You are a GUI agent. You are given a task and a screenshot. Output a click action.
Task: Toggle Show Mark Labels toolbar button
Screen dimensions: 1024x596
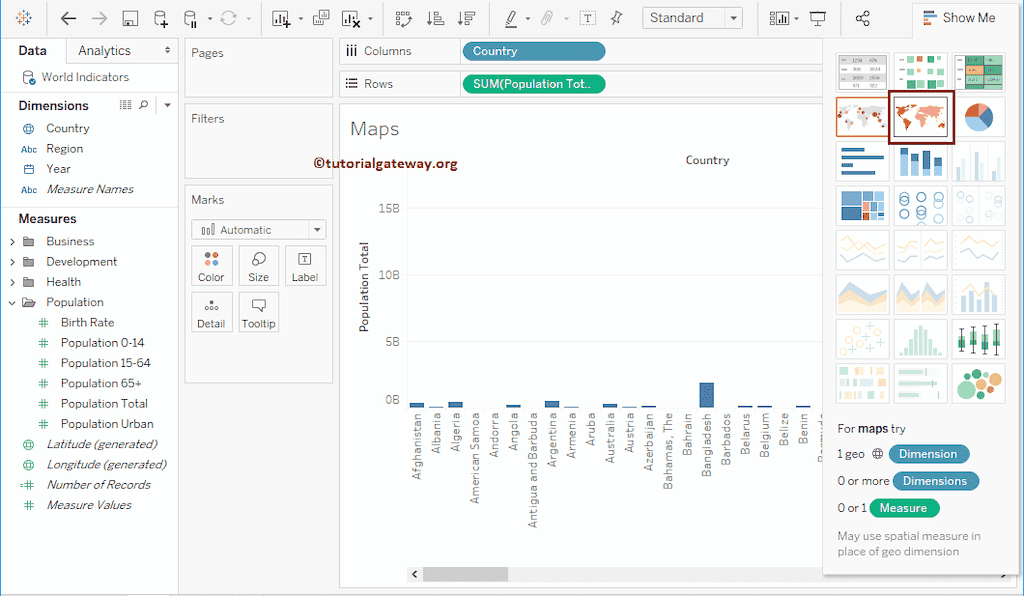(x=588, y=18)
